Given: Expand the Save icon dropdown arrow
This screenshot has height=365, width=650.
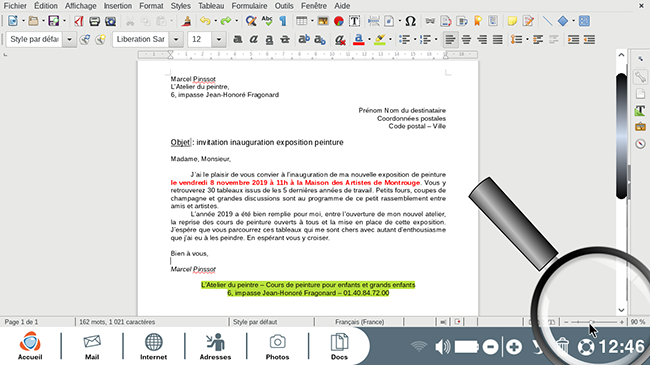Looking at the screenshot, I should [64, 21].
